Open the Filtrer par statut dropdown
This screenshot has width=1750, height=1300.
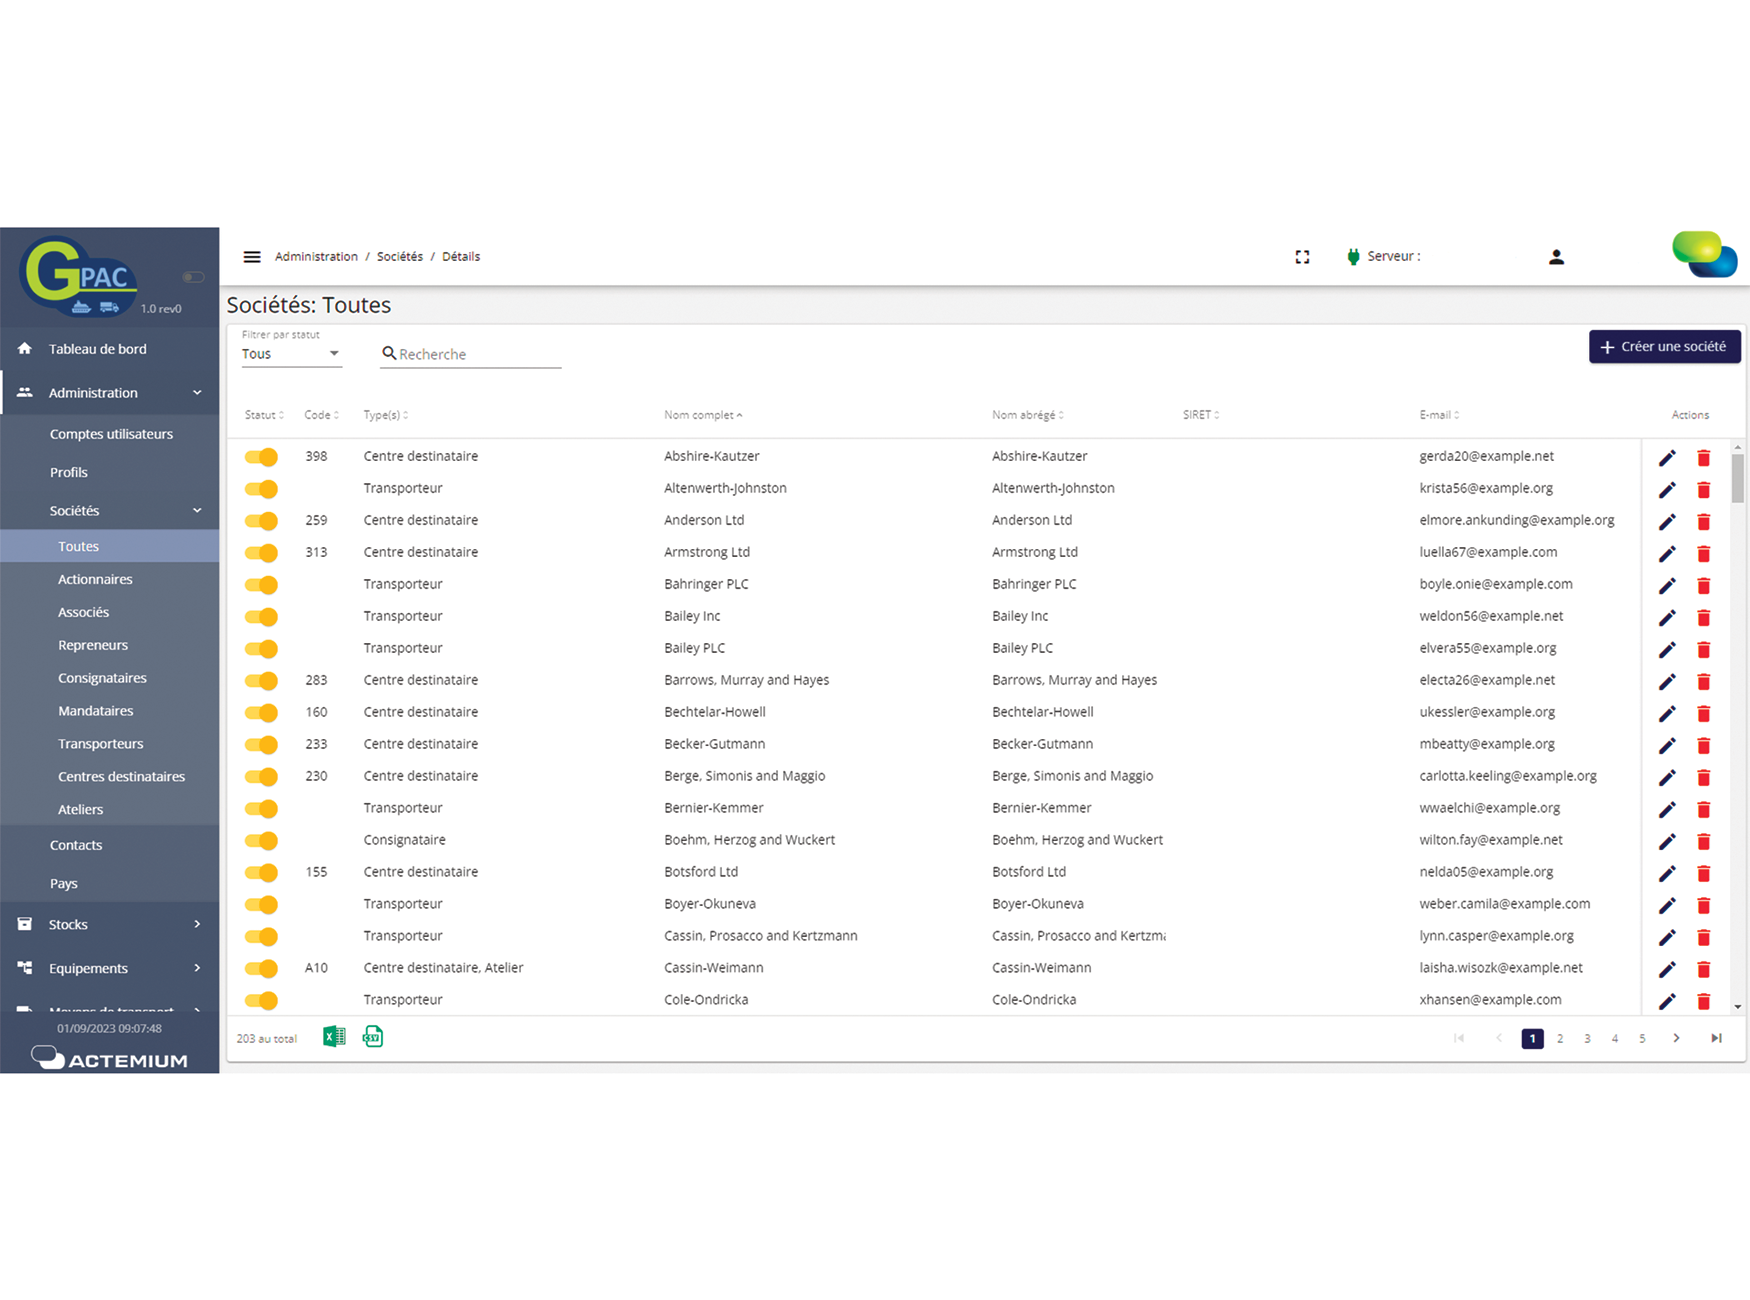291,354
